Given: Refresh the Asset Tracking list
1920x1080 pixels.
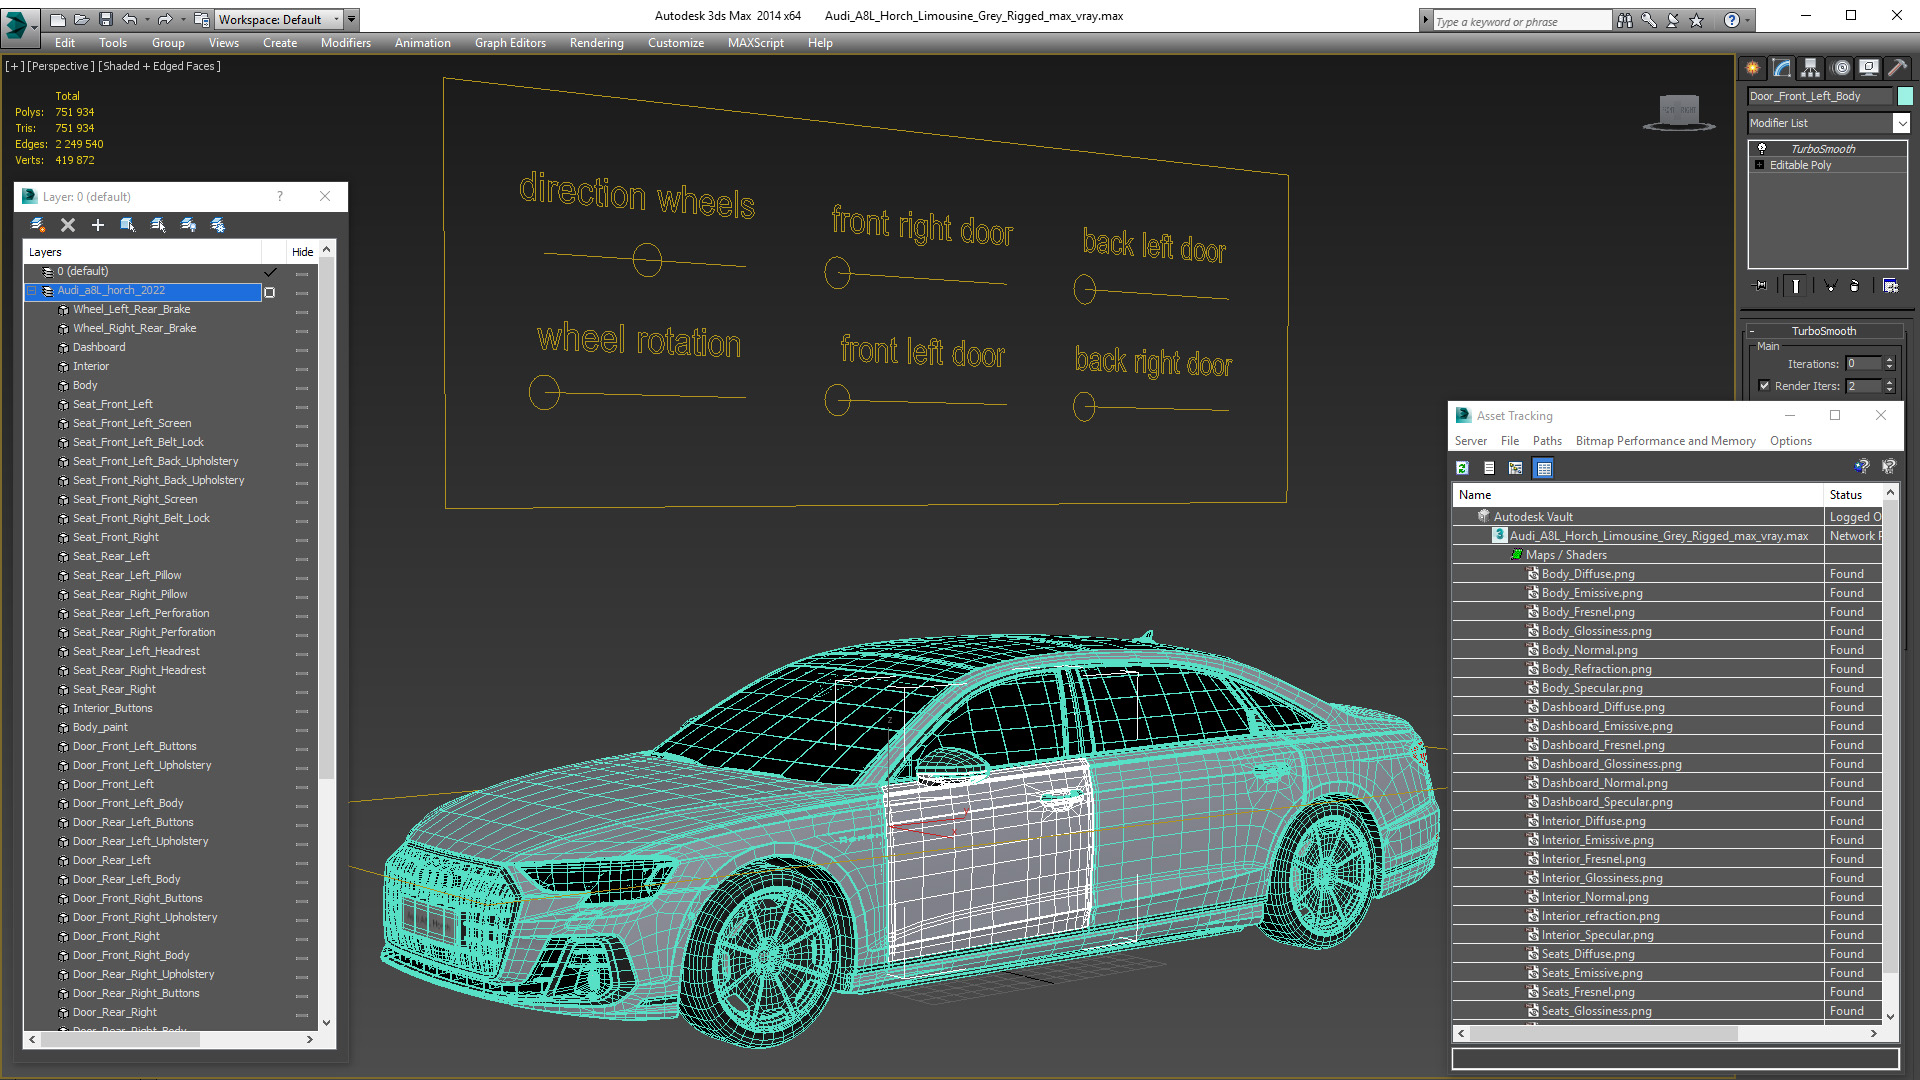Looking at the screenshot, I should click(1462, 468).
